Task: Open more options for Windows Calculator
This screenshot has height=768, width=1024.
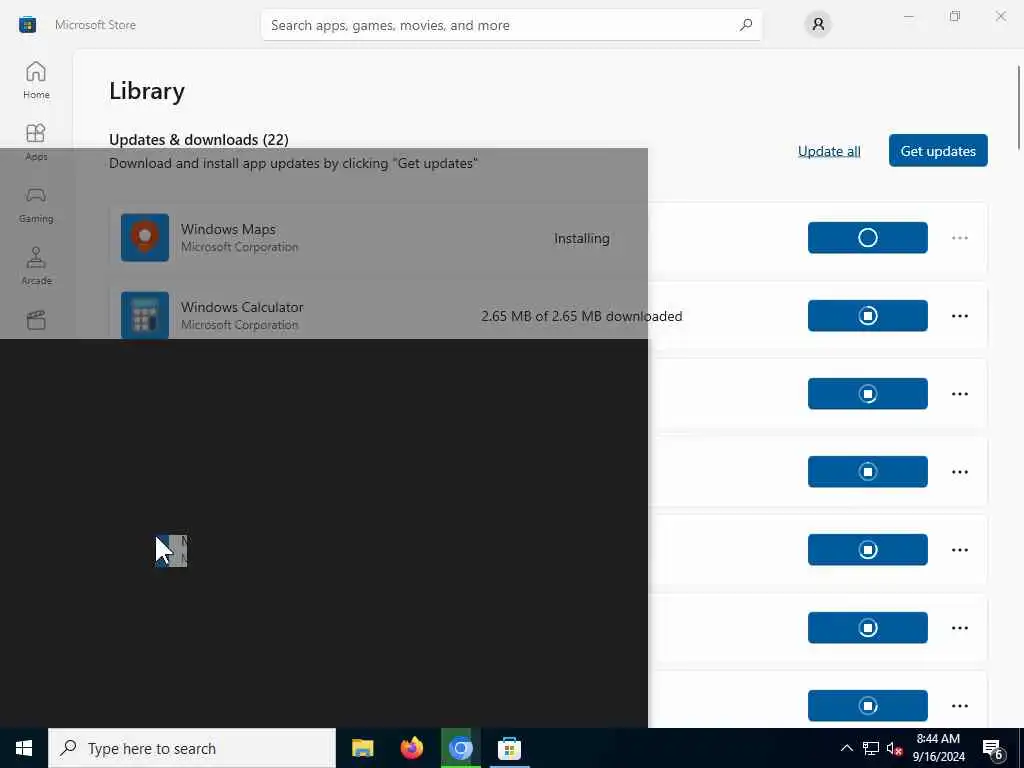Action: pyautogui.click(x=959, y=316)
